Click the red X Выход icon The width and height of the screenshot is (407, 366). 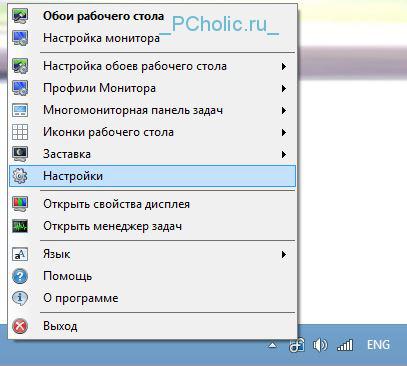click(x=20, y=326)
